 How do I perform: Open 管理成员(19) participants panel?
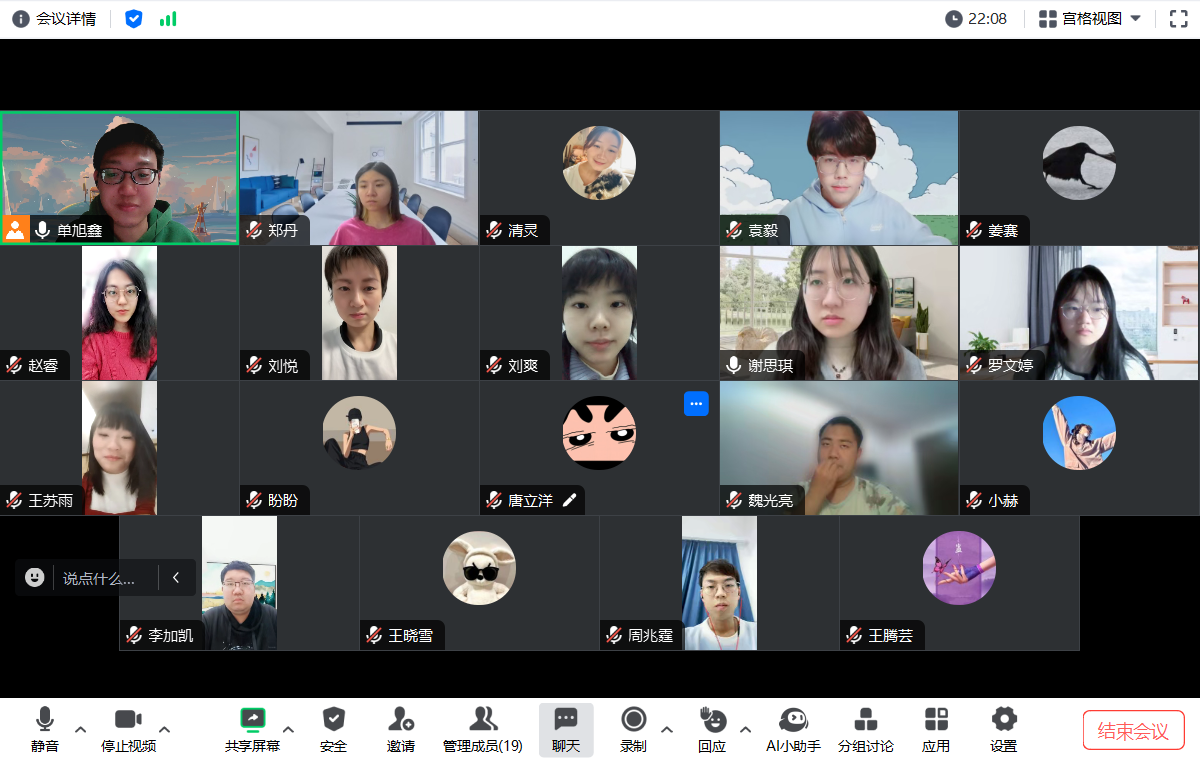(483, 729)
